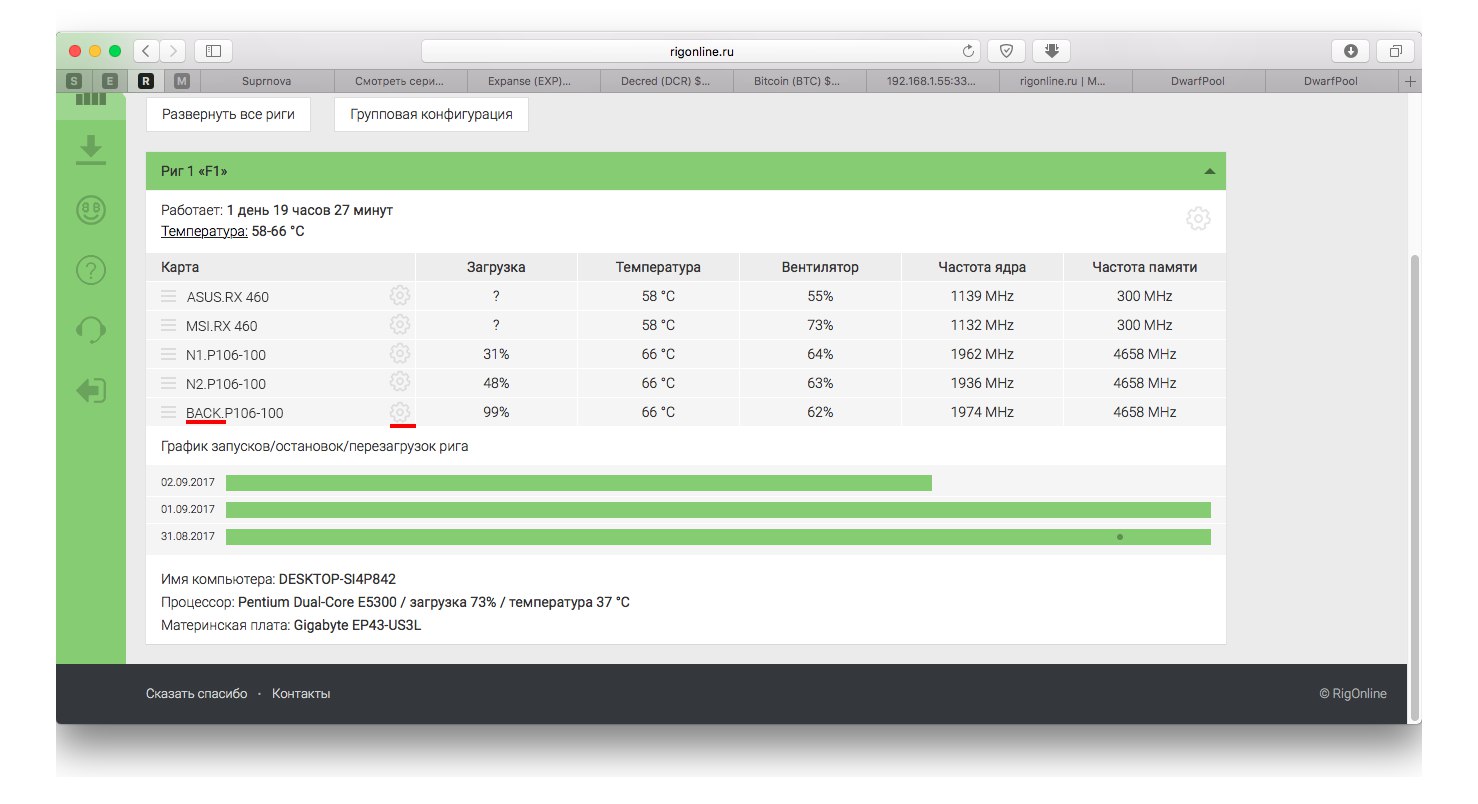
Task: Switch to rigonline.ru | M... tab
Action: (1065, 82)
